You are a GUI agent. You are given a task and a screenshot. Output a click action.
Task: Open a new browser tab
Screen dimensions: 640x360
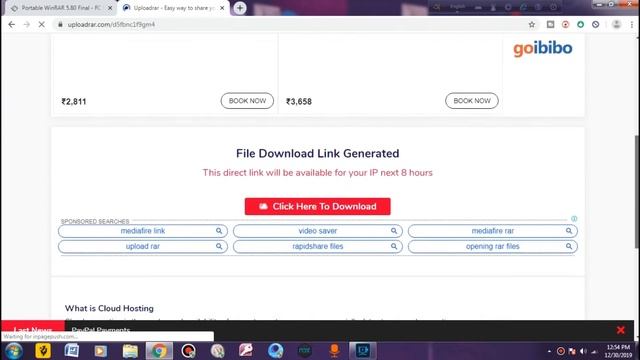[x=240, y=8]
